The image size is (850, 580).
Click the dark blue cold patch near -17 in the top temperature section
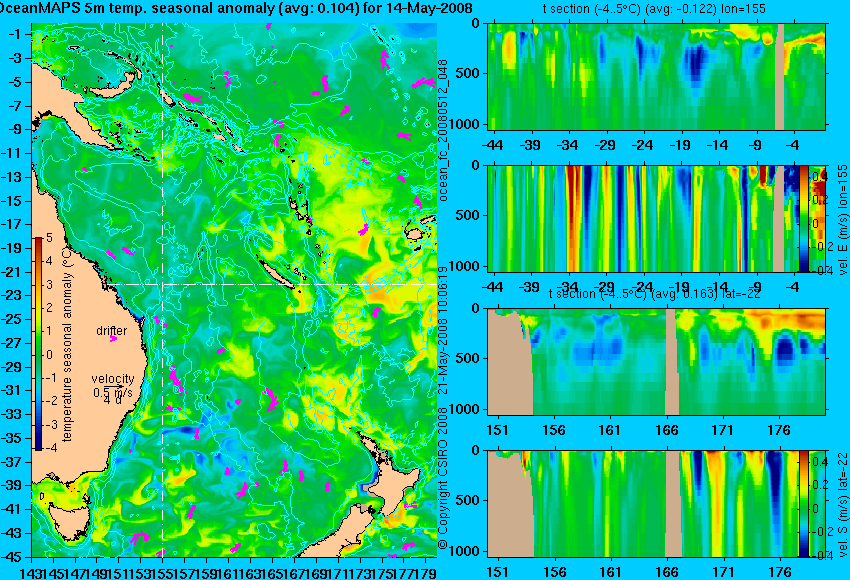(696, 64)
